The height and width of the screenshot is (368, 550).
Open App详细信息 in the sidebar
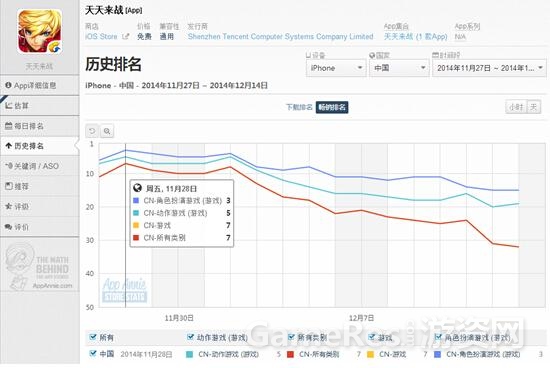40,85
